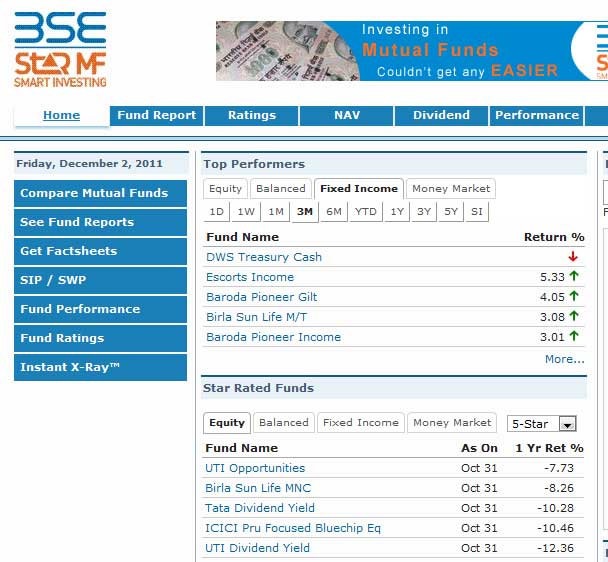Viewport: 608px width, 562px height.
Task: Open the Fund Report menu
Action: [157, 116]
